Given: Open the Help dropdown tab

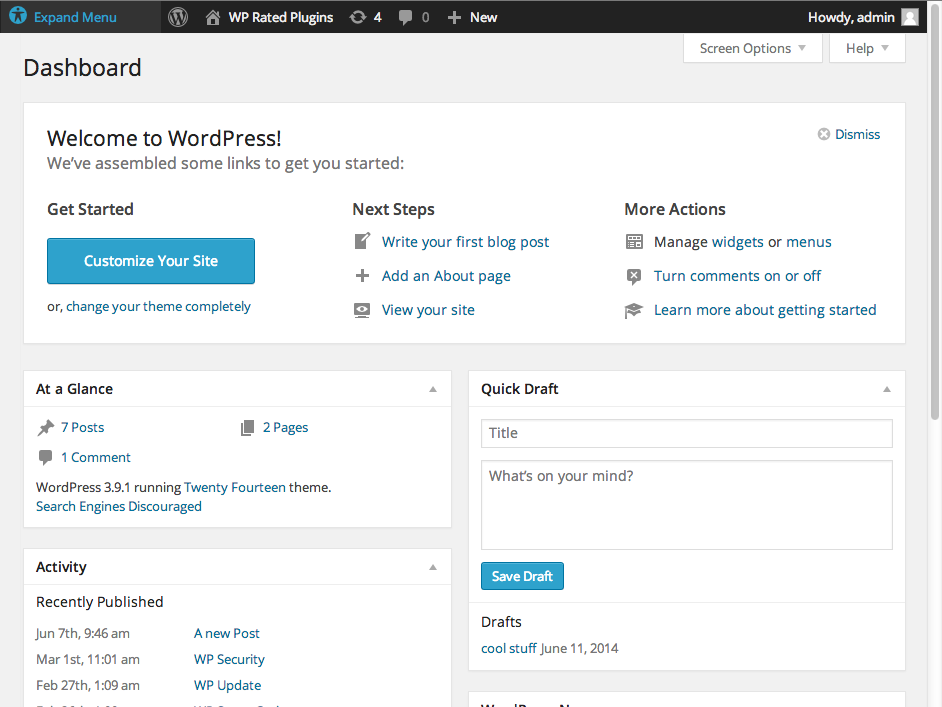Looking at the screenshot, I should (867, 48).
